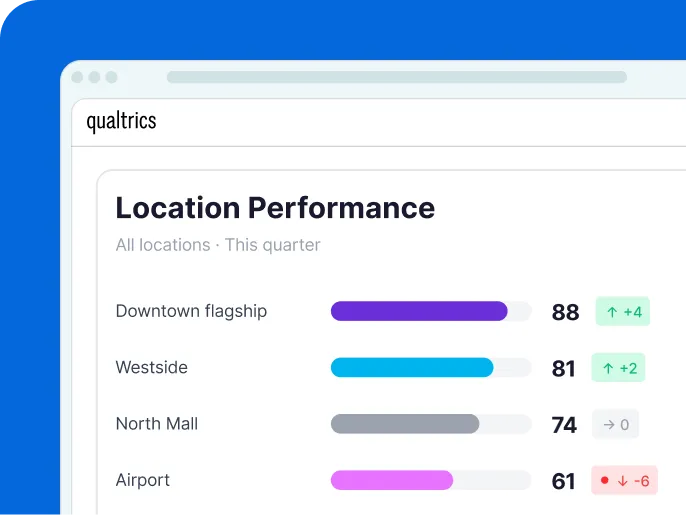
Task: Click the score value 81
Action: tap(563, 368)
